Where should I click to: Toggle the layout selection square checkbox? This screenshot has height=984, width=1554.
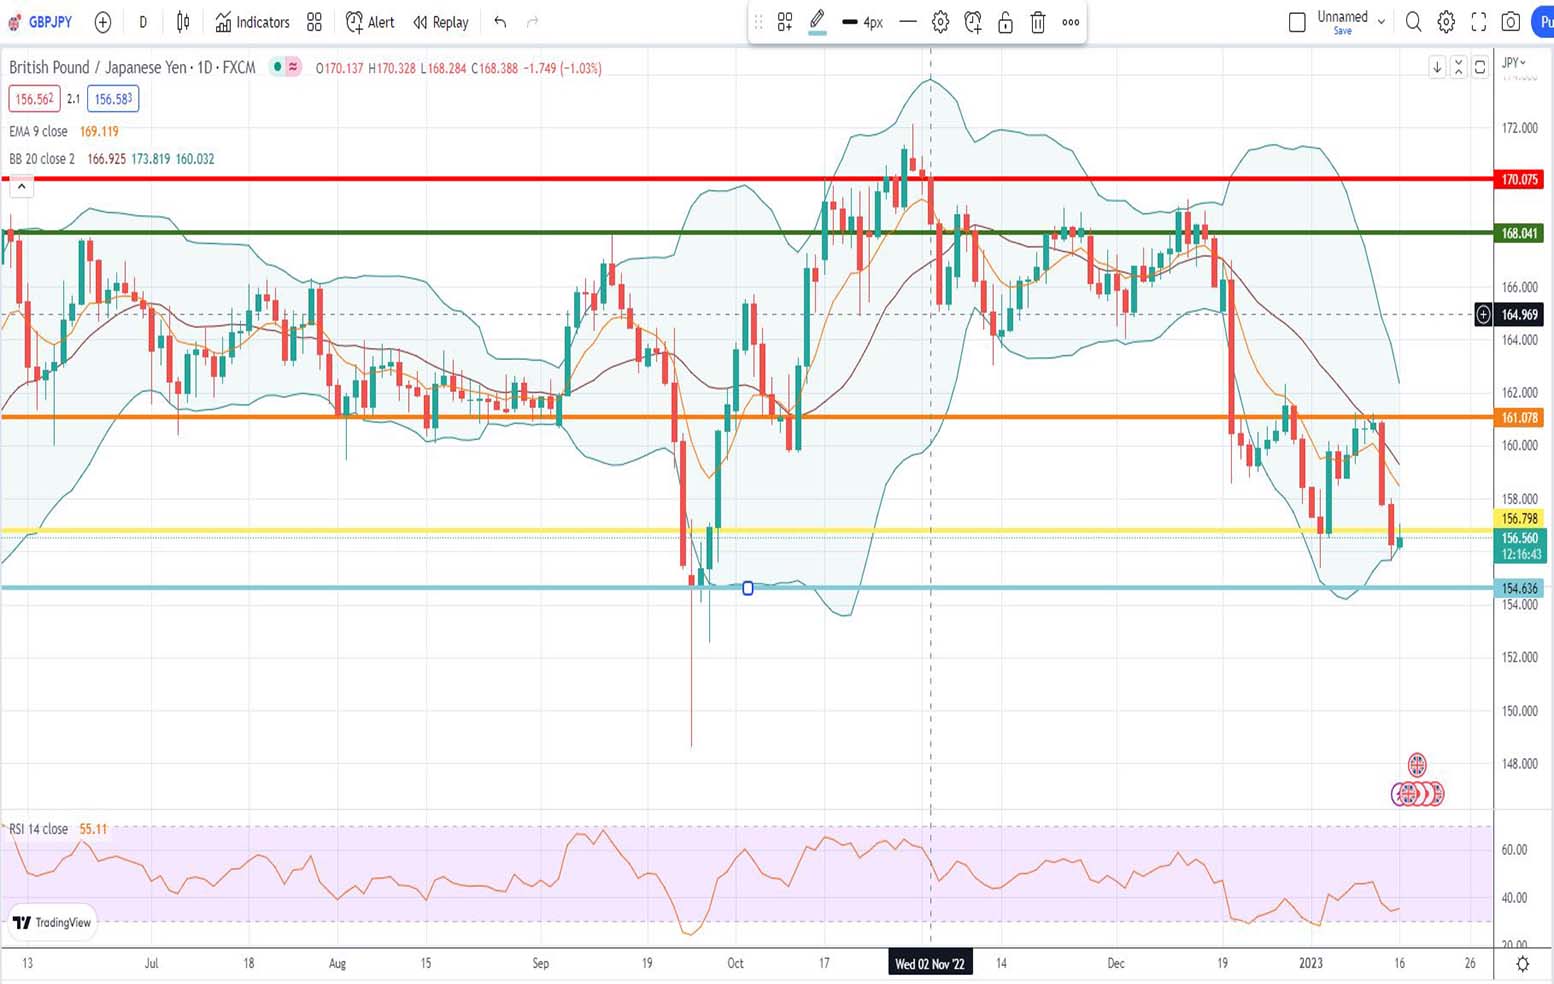click(x=1297, y=22)
